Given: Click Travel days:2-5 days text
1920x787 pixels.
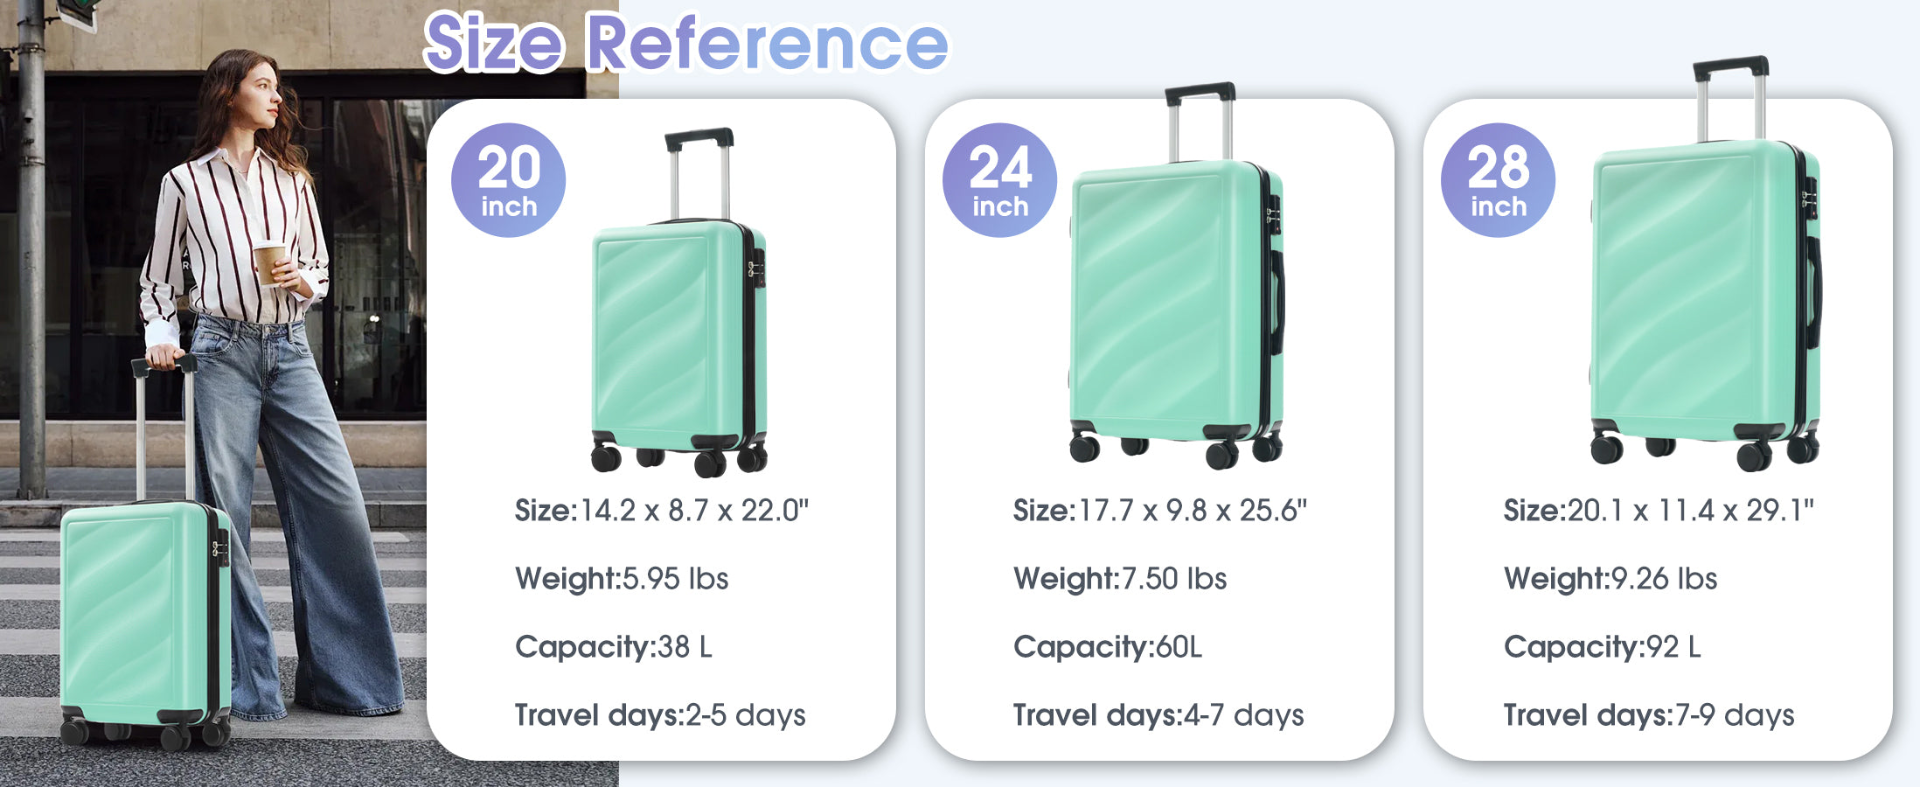Looking at the screenshot, I should pyautogui.click(x=660, y=715).
